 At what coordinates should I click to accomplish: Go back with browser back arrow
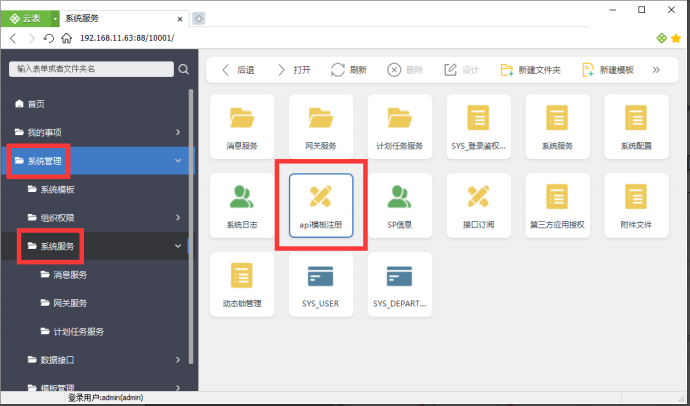(13, 38)
